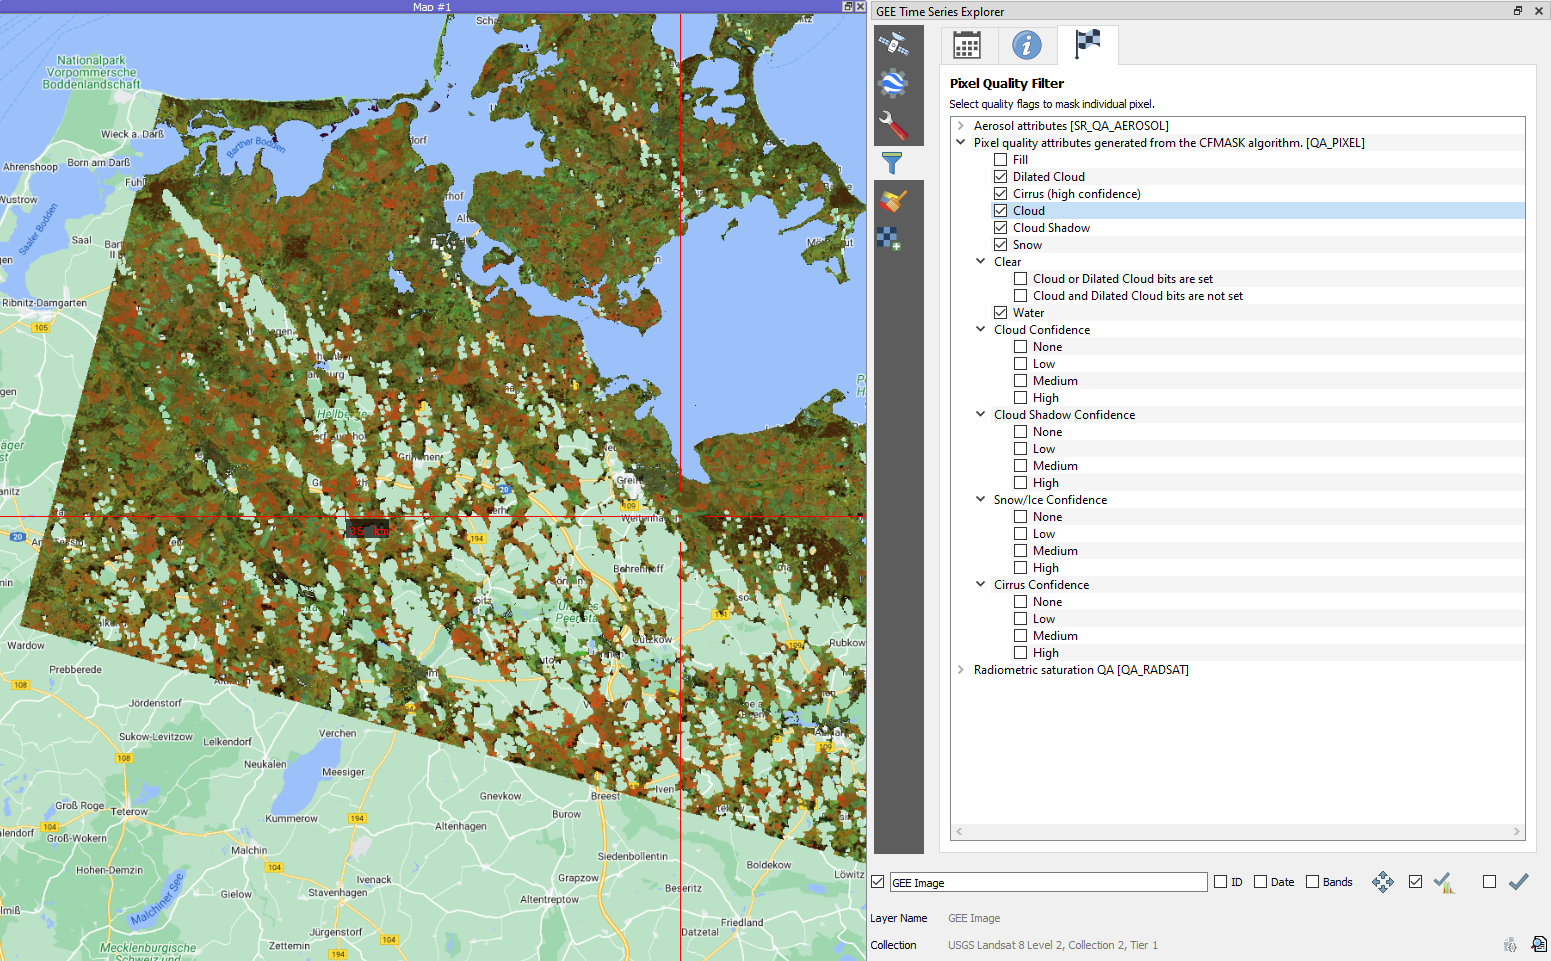Collapse the Cloud Confidence subgroup

[x=981, y=330]
